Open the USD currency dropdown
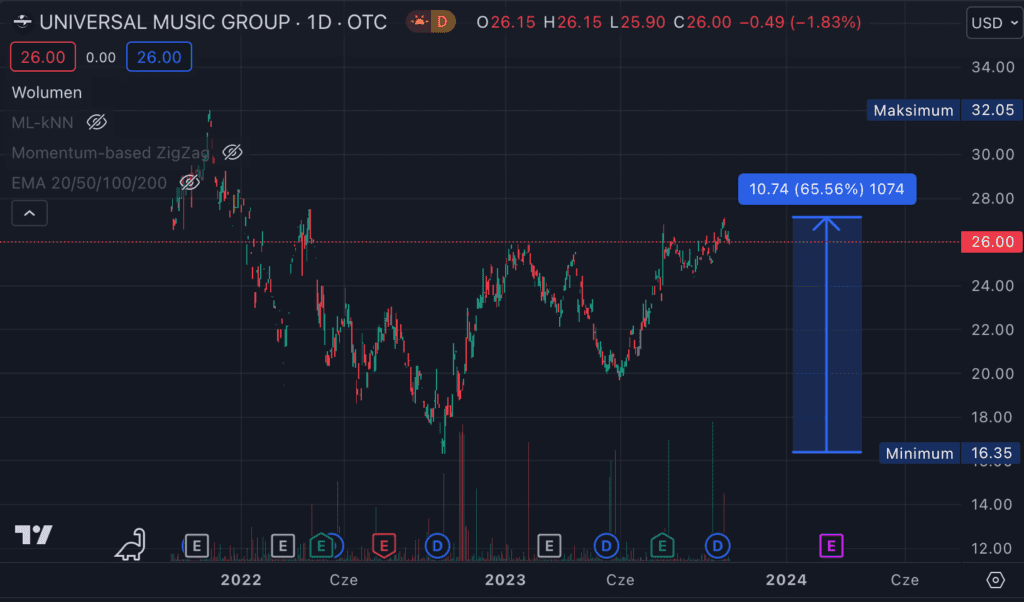 (x=994, y=22)
